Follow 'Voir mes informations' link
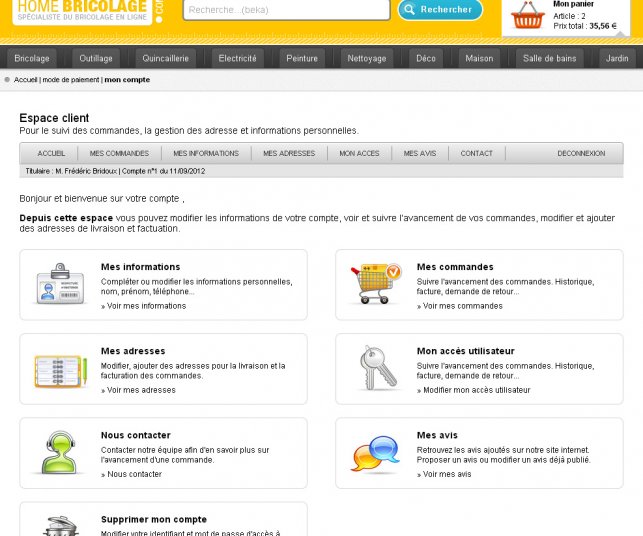Viewport: 643px width, 536px height. pyautogui.click(x=144, y=306)
